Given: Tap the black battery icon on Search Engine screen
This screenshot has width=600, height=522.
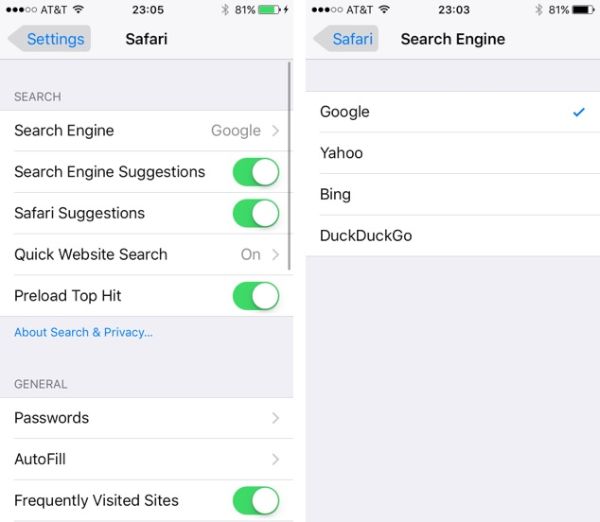Looking at the screenshot, I should [x=584, y=10].
